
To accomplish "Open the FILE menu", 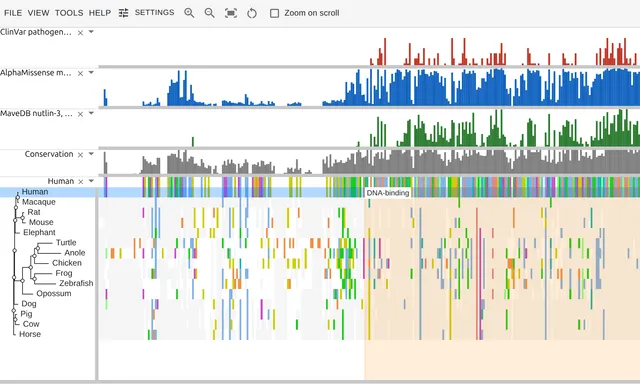I will (x=13, y=13).
